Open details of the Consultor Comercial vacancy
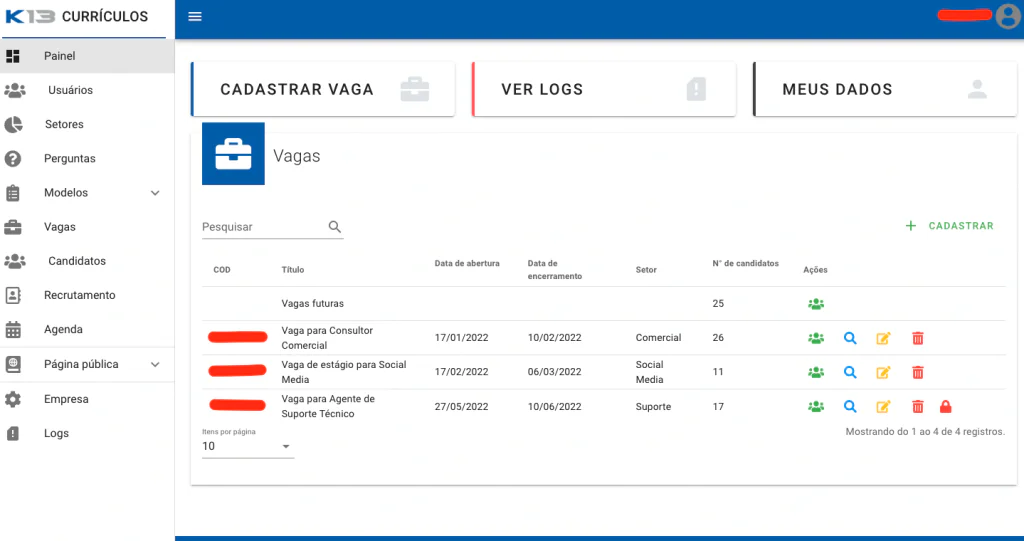Viewport: 1024px width, 541px height. (x=850, y=338)
